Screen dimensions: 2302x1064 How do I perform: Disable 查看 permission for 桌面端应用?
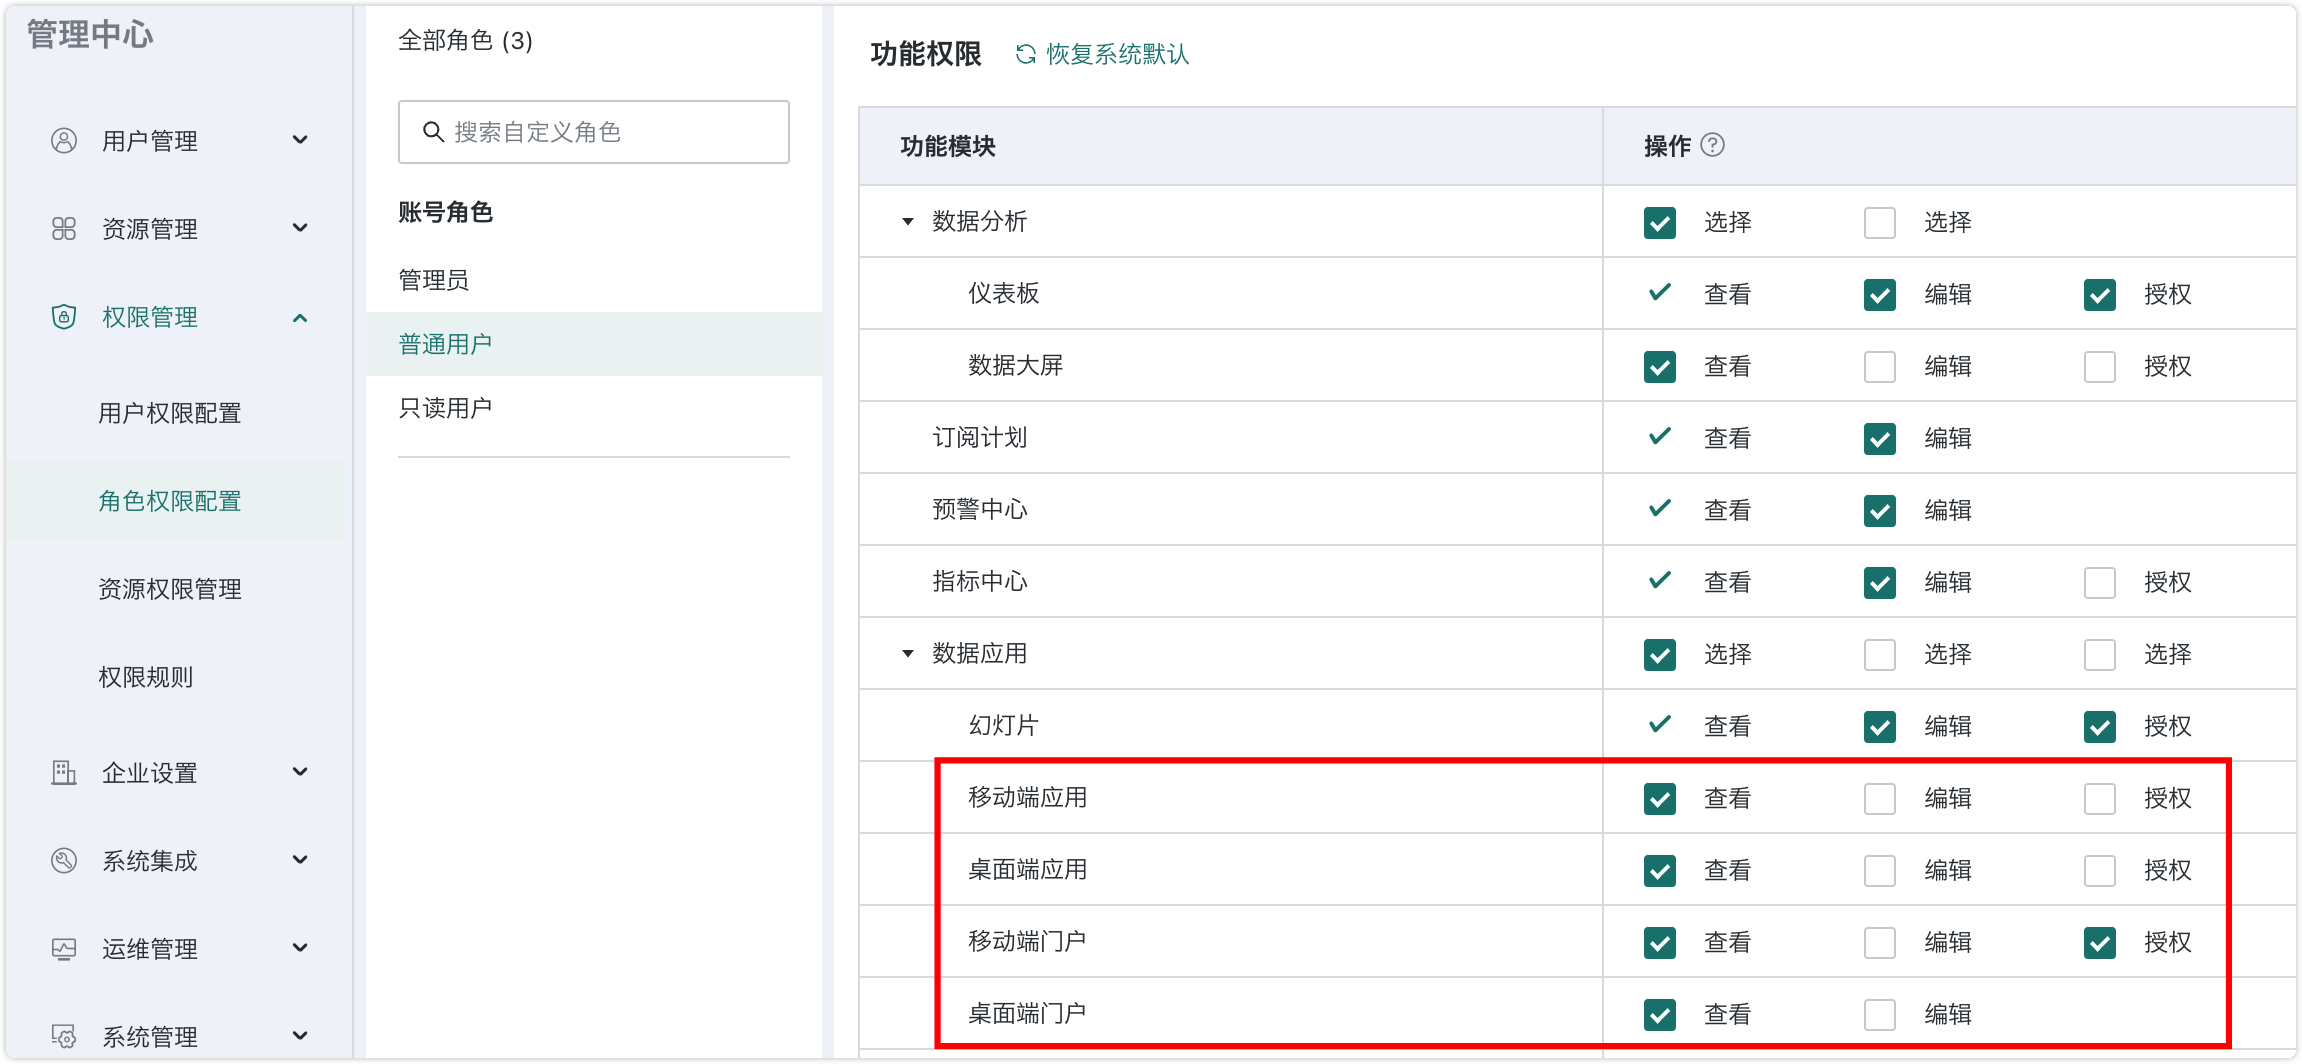[x=1660, y=870]
